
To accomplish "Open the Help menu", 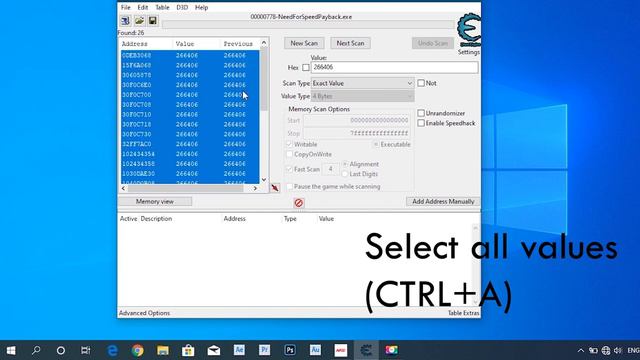I will pyautogui.click(x=201, y=7).
